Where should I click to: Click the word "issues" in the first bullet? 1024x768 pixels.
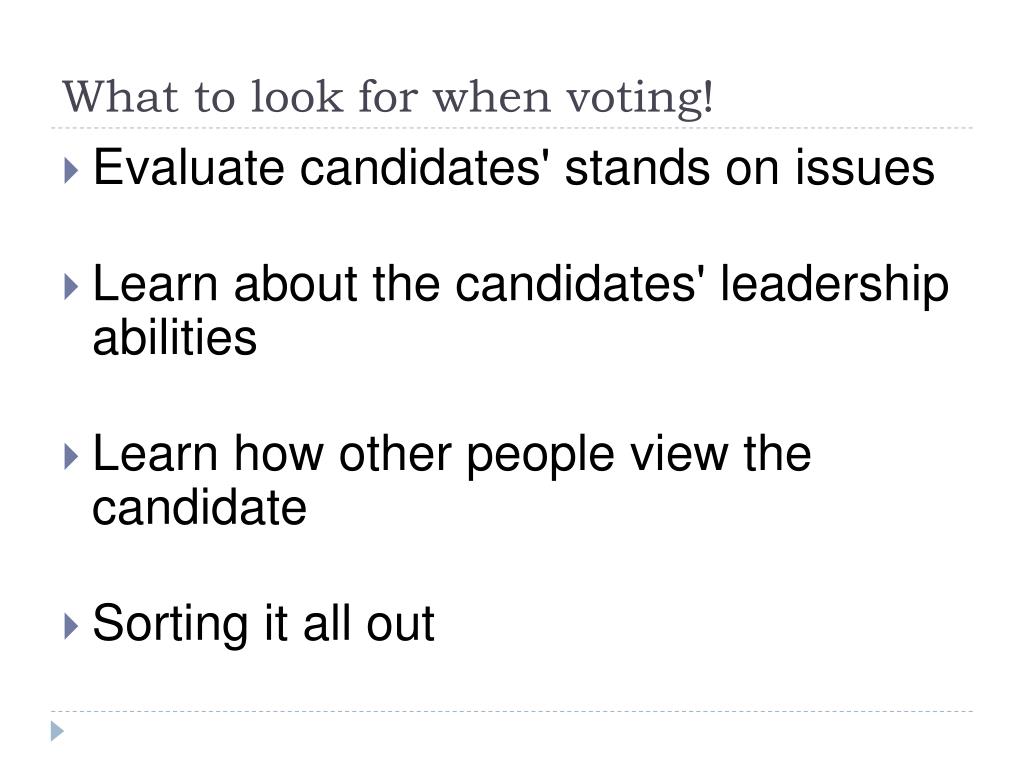pyautogui.click(x=865, y=168)
